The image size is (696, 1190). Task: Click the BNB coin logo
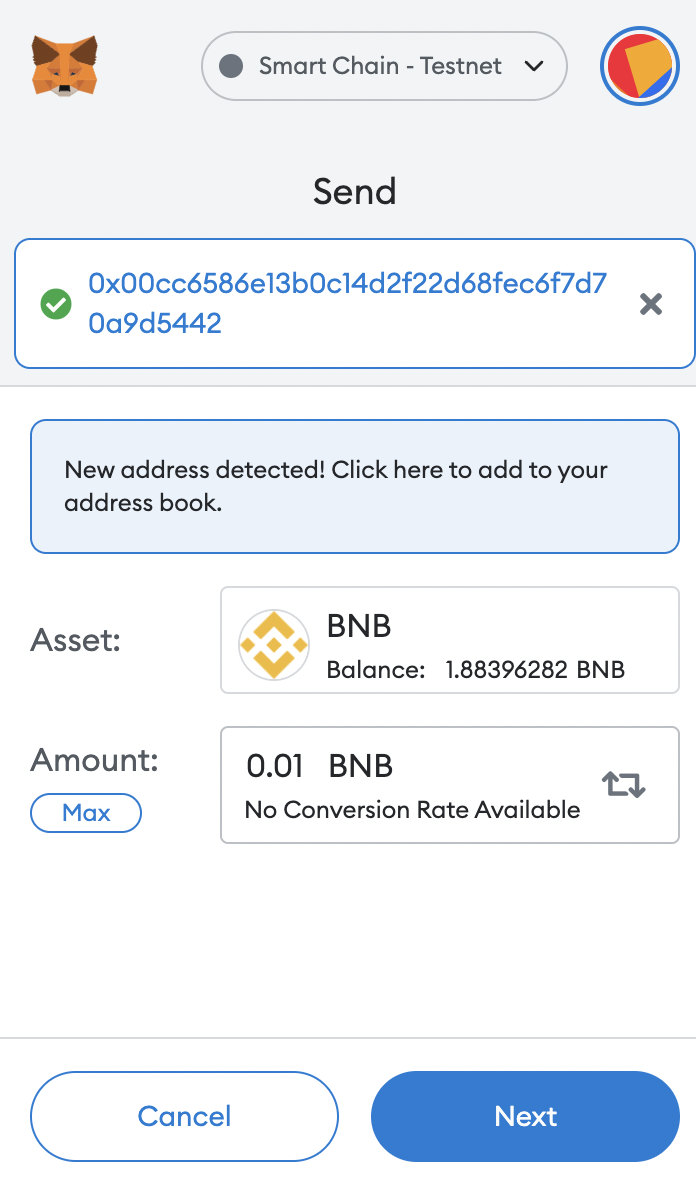pyautogui.click(x=274, y=645)
